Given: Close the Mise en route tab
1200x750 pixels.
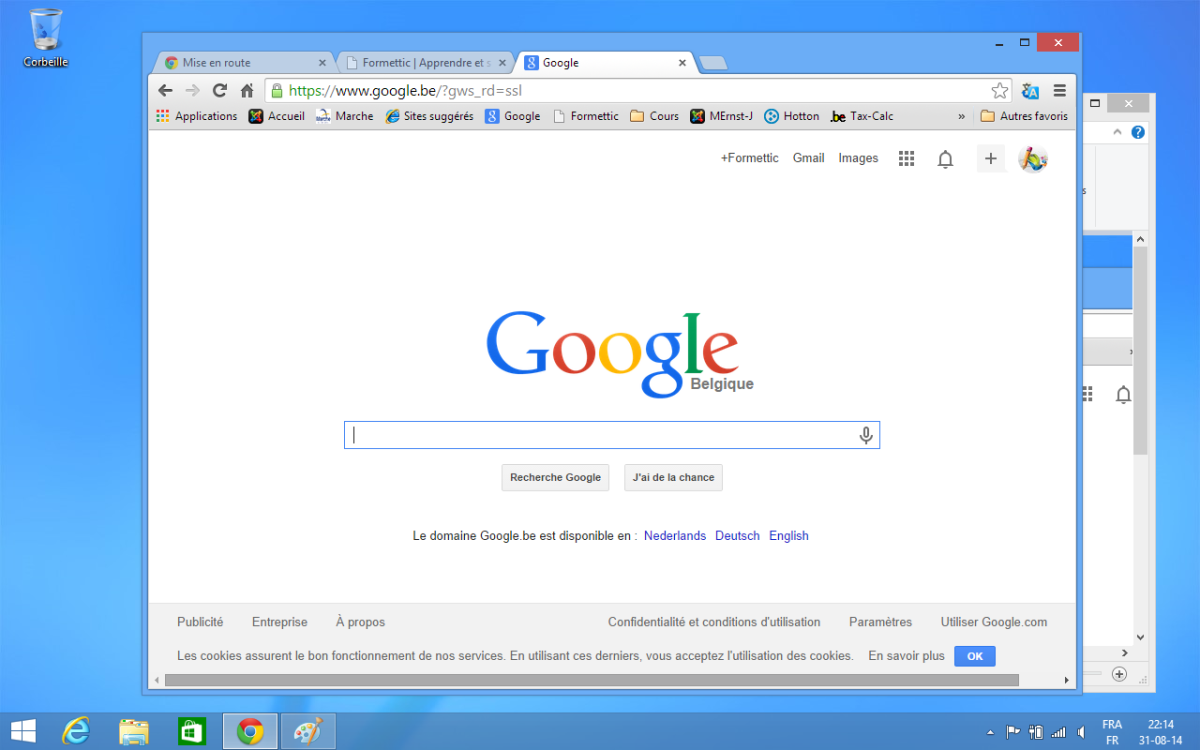Looking at the screenshot, I should tap(321, 63).
